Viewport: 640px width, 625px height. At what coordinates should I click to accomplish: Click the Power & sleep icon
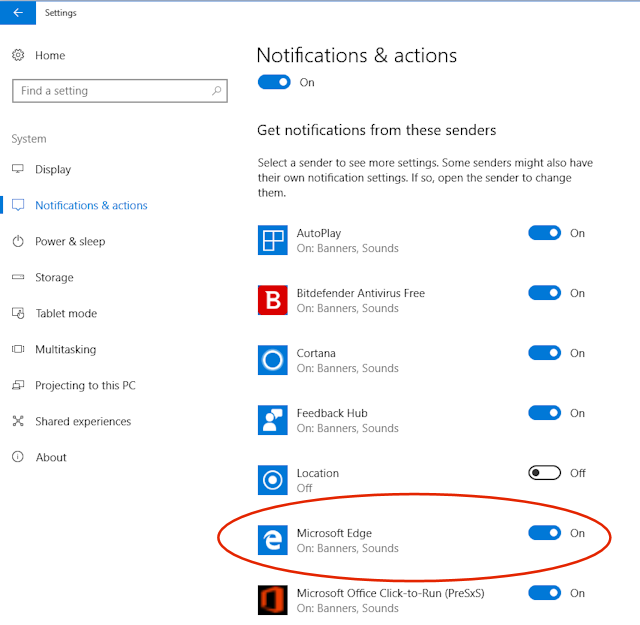coord(18,241)
